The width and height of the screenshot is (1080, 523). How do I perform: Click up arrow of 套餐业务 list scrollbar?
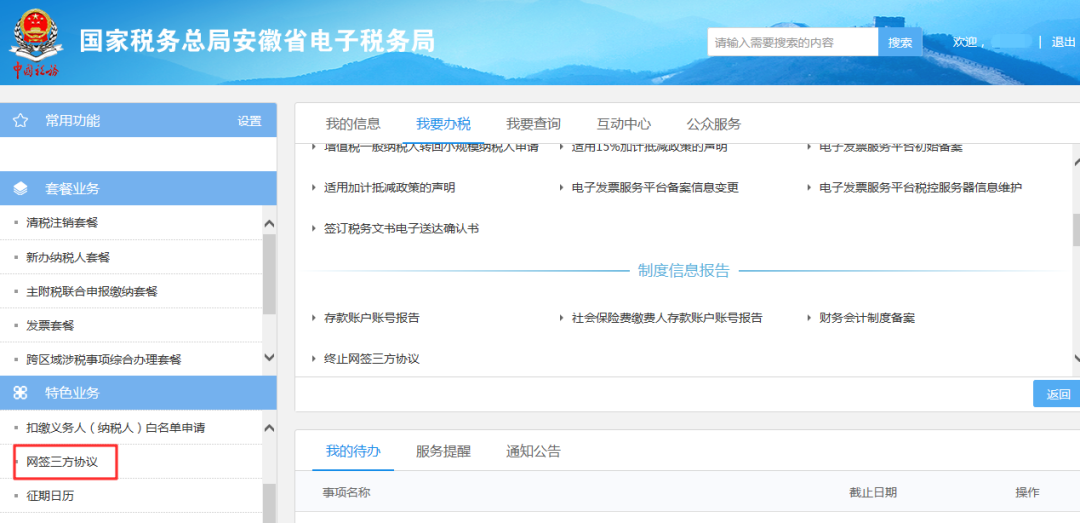[x=269, y=224]
